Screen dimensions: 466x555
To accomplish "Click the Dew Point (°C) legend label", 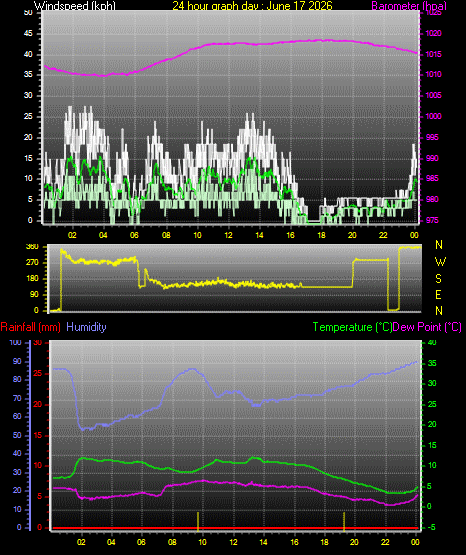I will click(427, 327).
